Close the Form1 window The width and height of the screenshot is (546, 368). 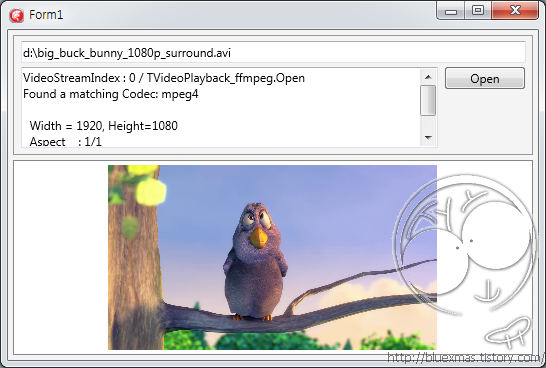point(515,10)
